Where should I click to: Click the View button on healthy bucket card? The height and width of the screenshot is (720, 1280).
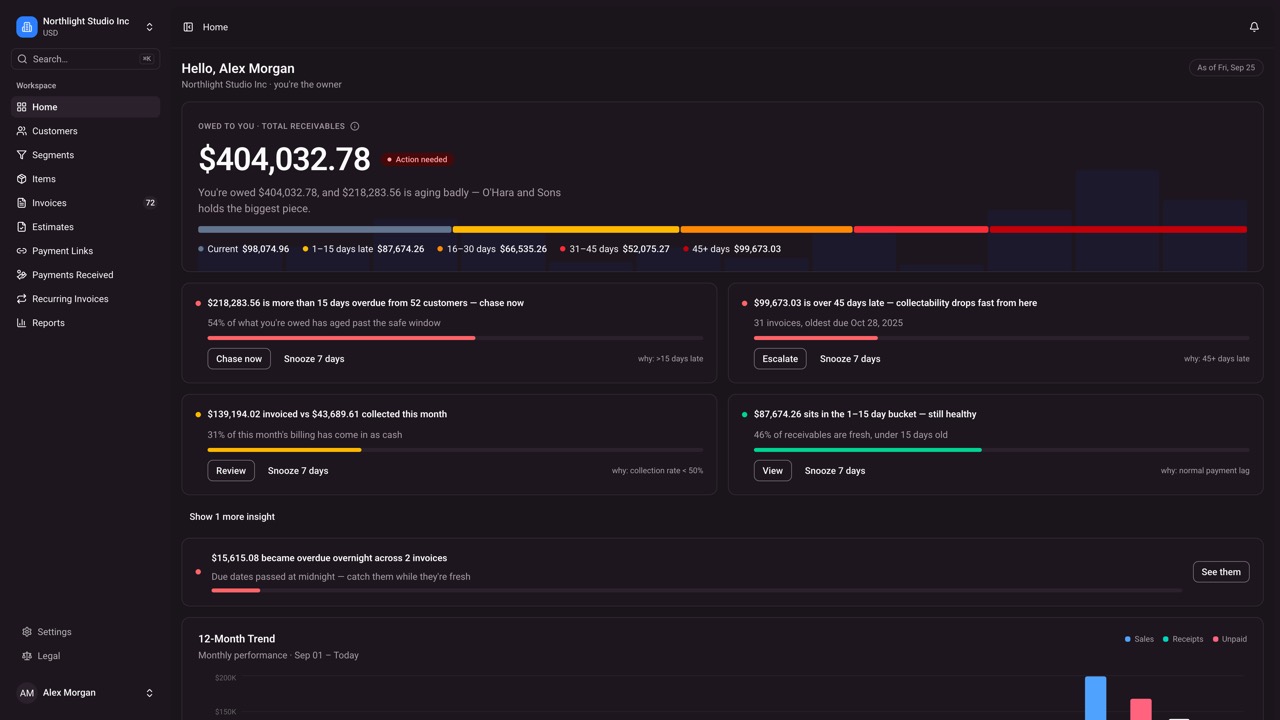(x=773, y=471)
